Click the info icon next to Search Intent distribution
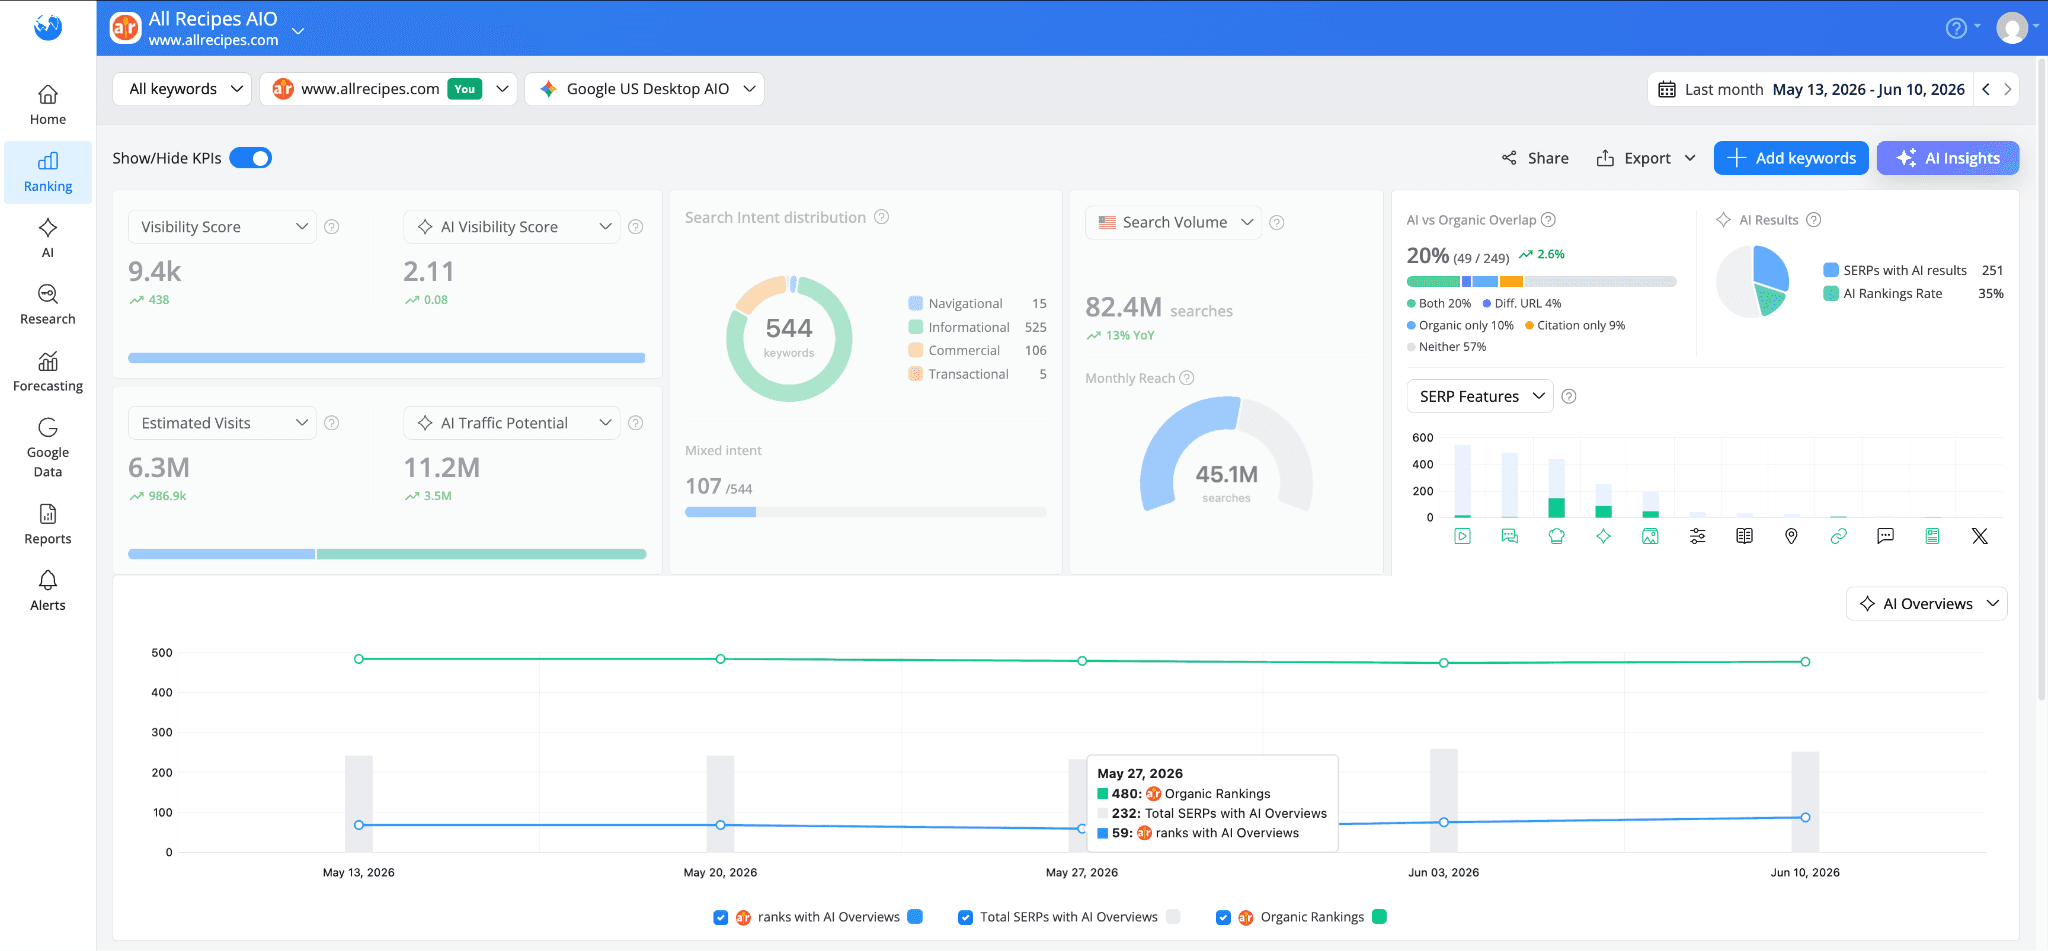The image size is (2048, 951). click(x=882, y=217)
